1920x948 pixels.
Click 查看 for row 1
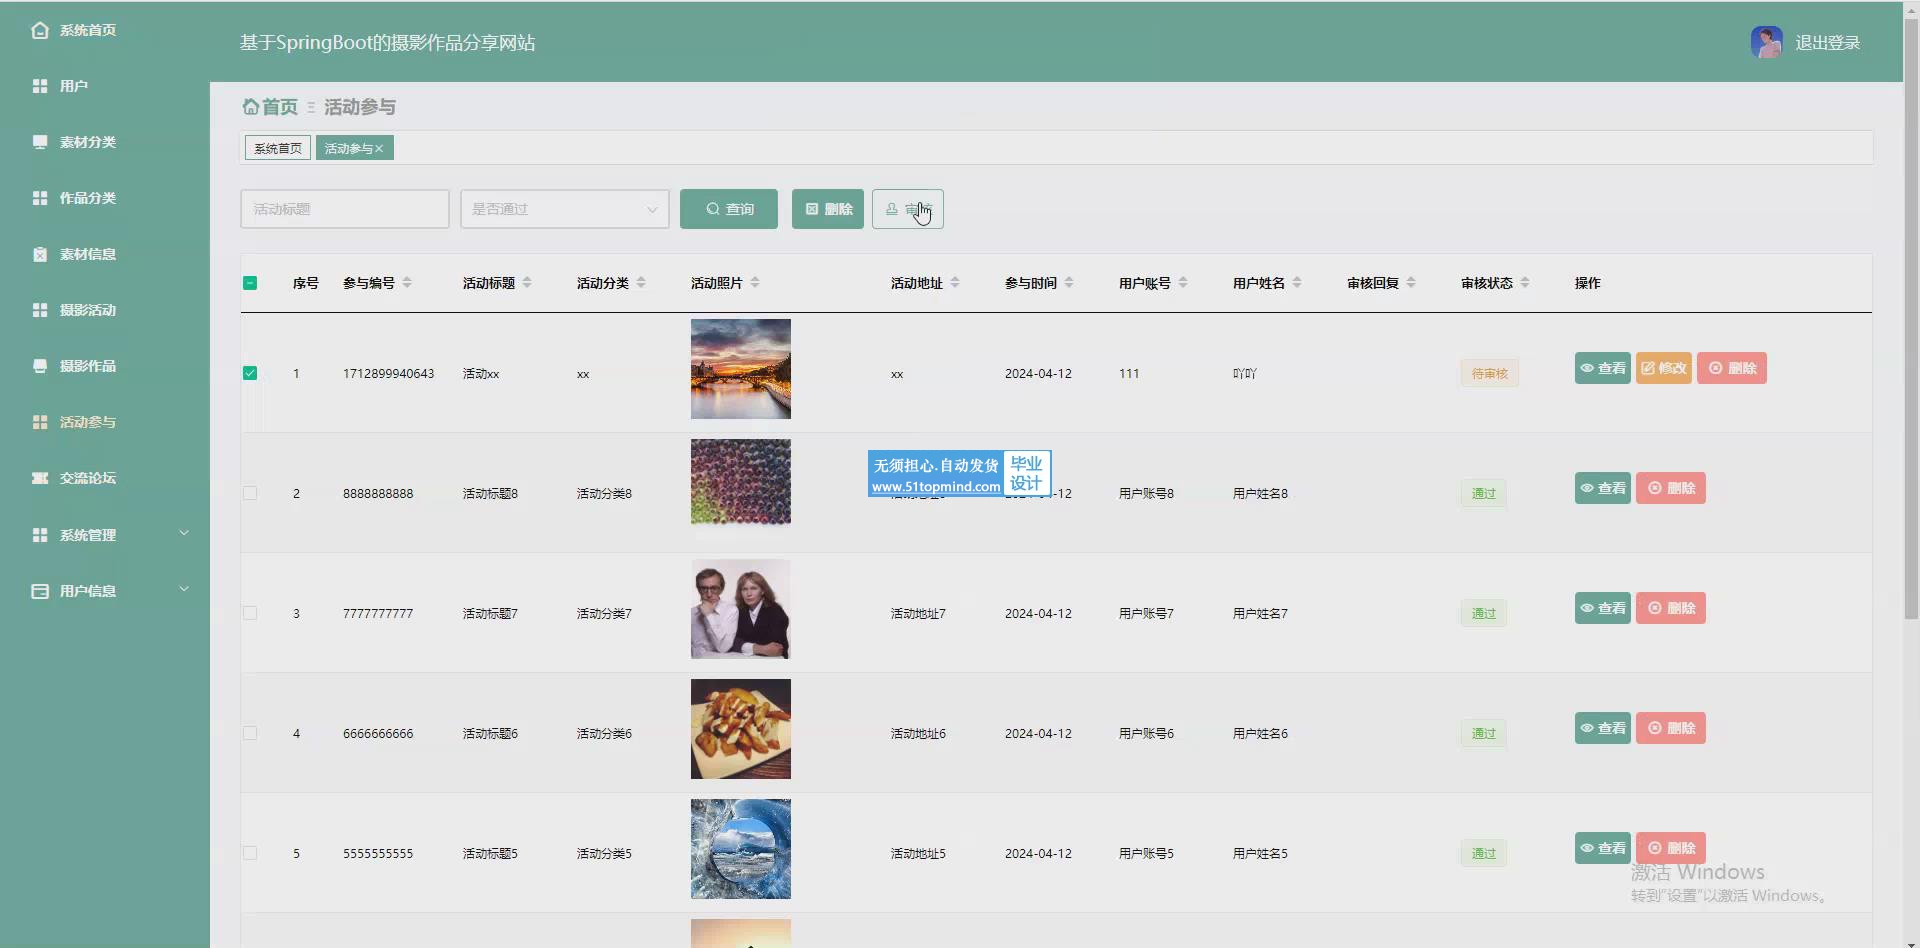(1603, 368)
